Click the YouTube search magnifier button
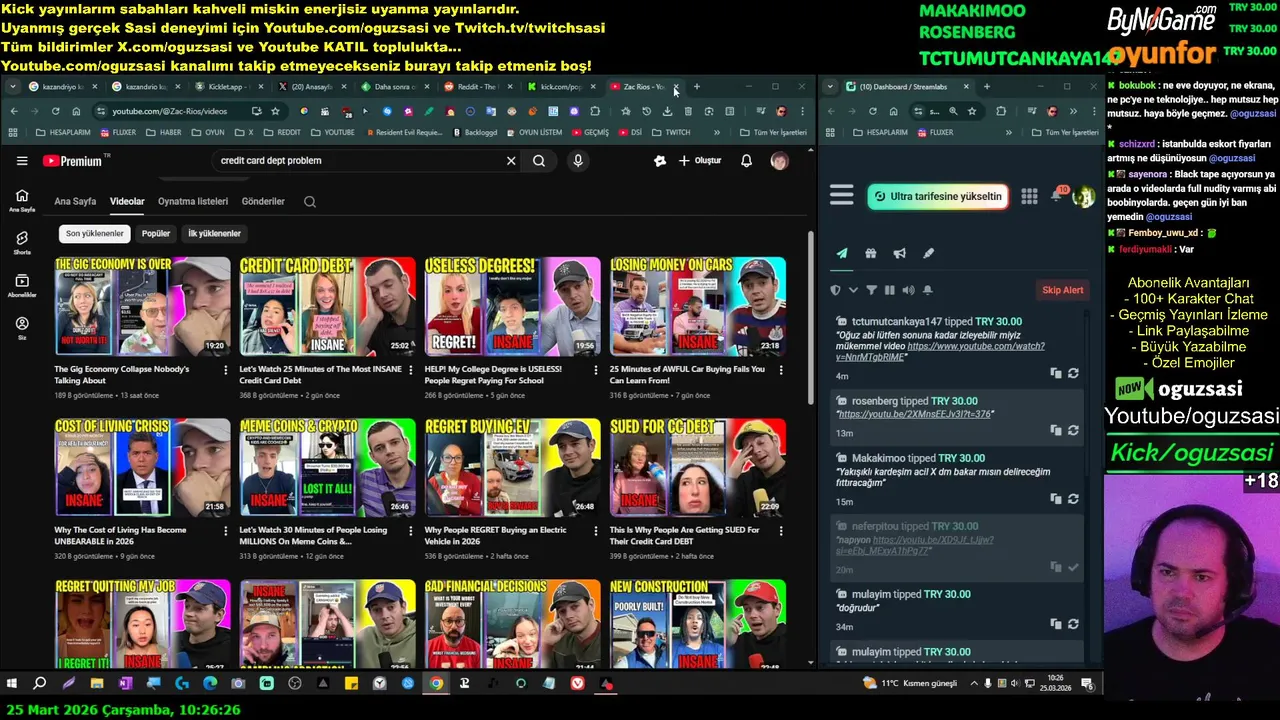This screenshot has width=1280, height=720. click(539, 160)
